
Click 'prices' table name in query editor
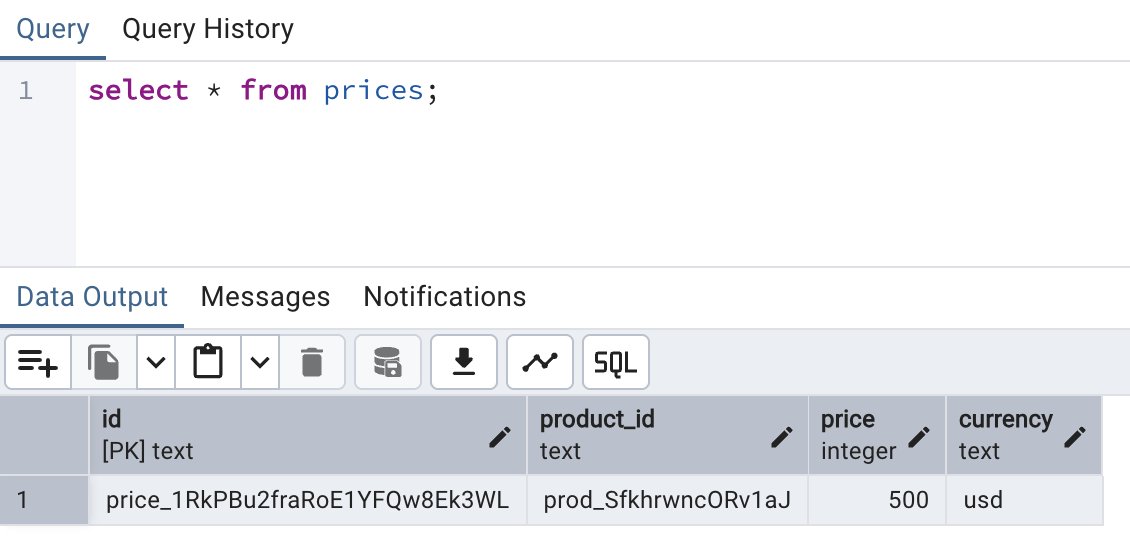(373, 91)
